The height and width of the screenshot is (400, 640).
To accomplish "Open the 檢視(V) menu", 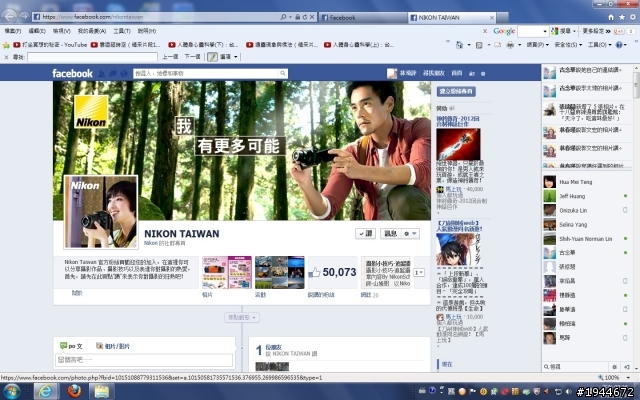I will point(62,31).
